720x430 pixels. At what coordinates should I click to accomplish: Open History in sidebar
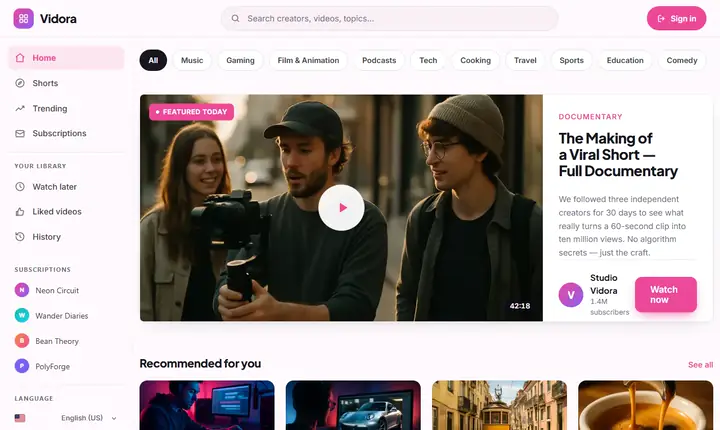(66, 237)
